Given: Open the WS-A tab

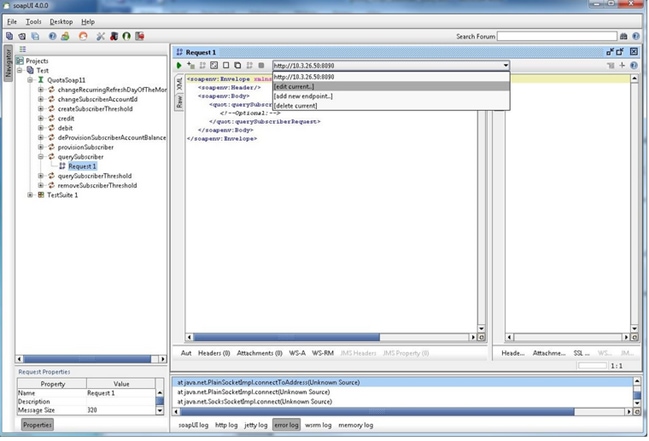Looking at the screenshot, I should tap(297, 353).
